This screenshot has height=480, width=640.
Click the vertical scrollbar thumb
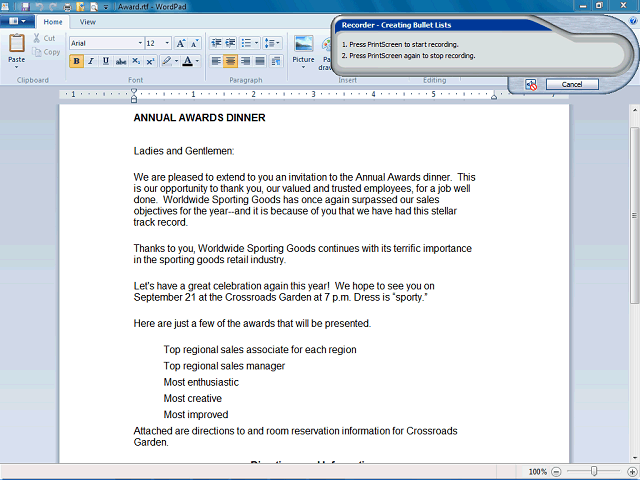pos(634,215)
